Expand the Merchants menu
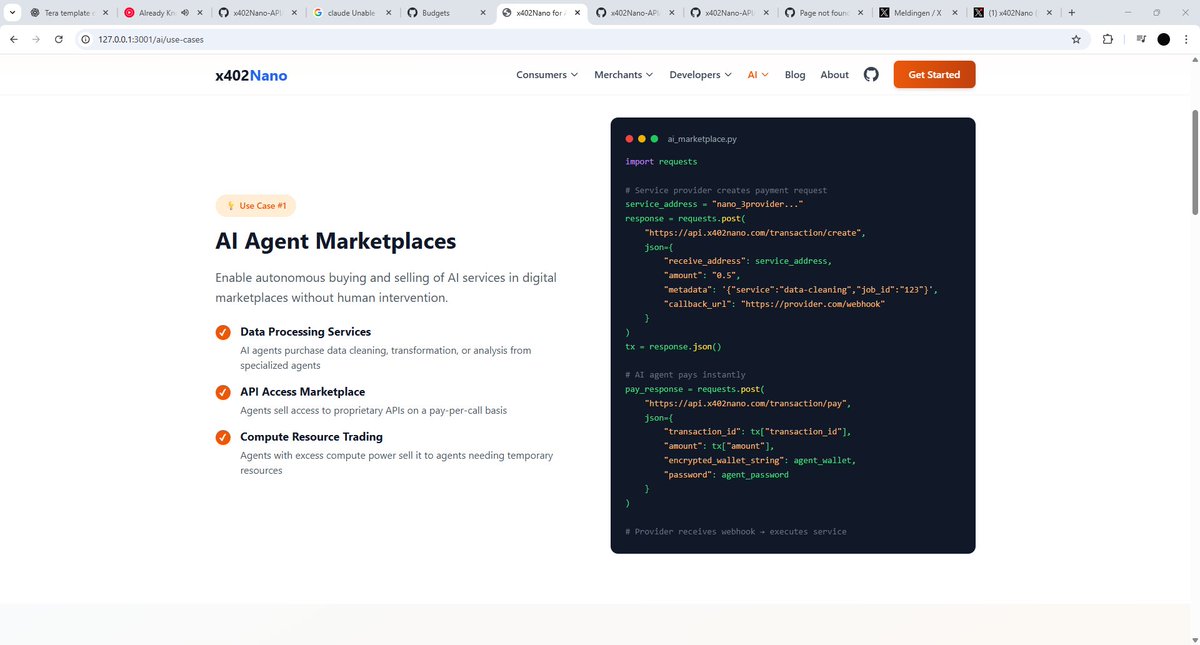The height and width of the screenshot is (645, 1200). point(623,75)
